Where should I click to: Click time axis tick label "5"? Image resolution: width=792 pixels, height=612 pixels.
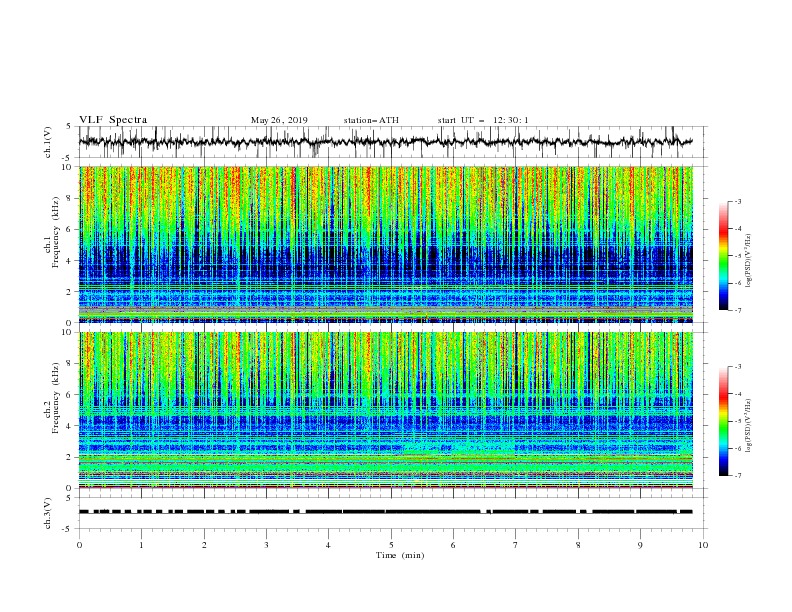(391, 545)
